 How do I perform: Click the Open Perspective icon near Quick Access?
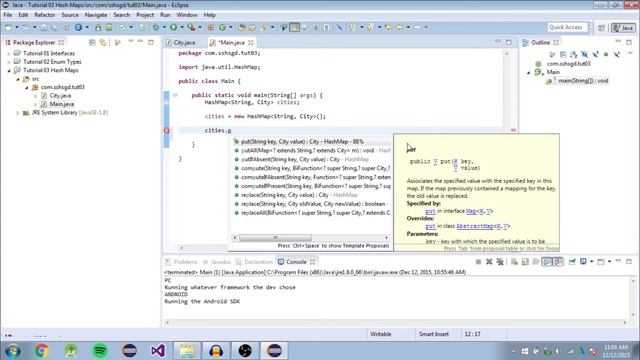tap(601, 28)
